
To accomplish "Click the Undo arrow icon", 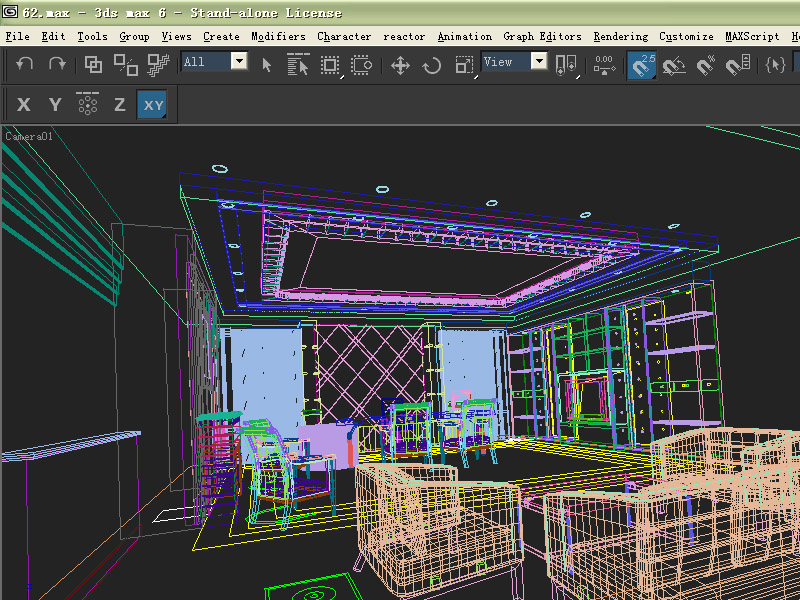I will pos(25,64).
